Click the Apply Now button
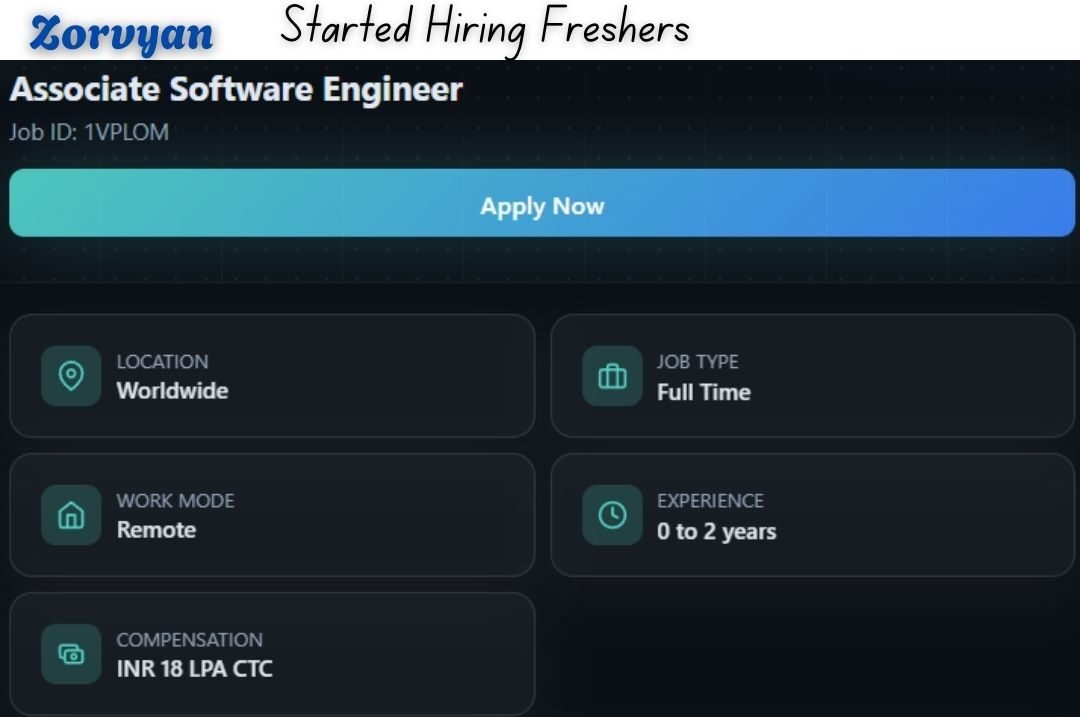The width and height of the screenshot is (1080, 717). (x=541, y=204)
